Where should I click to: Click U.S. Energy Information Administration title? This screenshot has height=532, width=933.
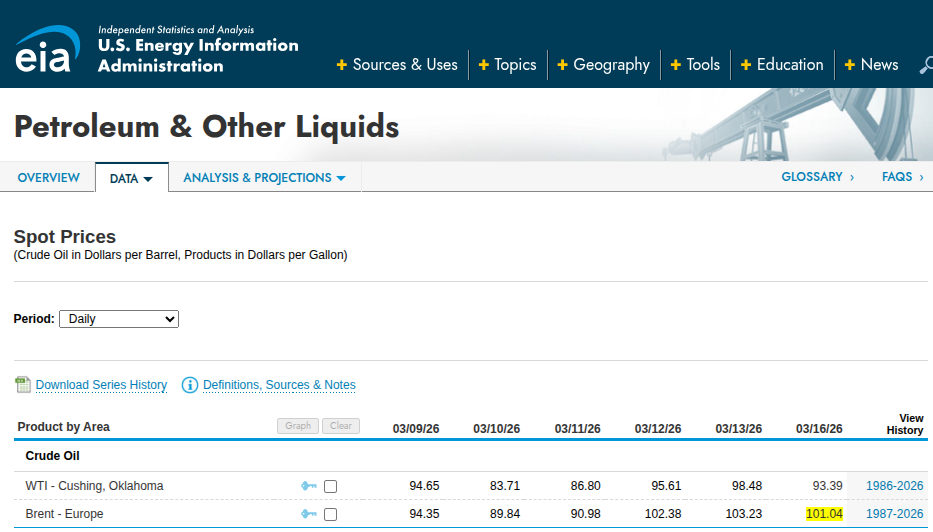(x=198, y=55)
